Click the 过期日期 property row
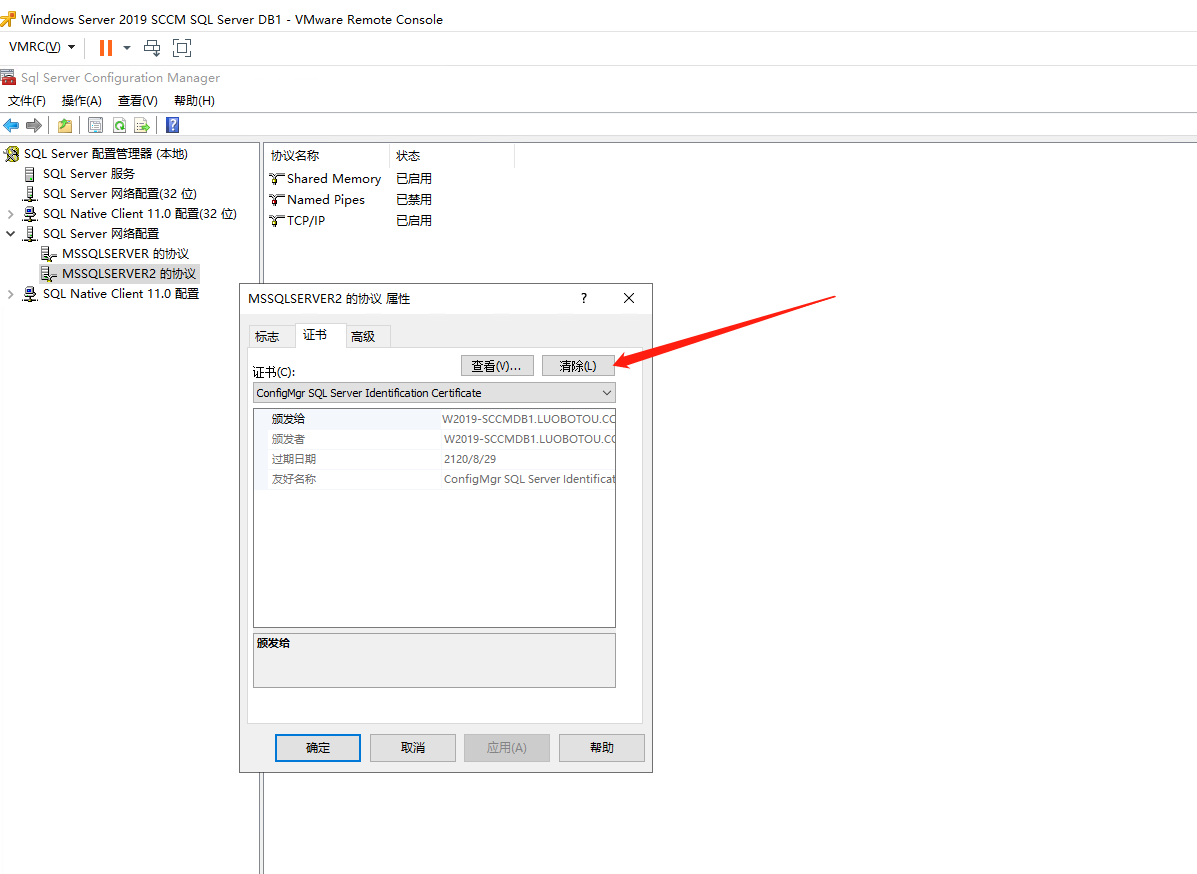1197x874 pixels. point(434,459)
